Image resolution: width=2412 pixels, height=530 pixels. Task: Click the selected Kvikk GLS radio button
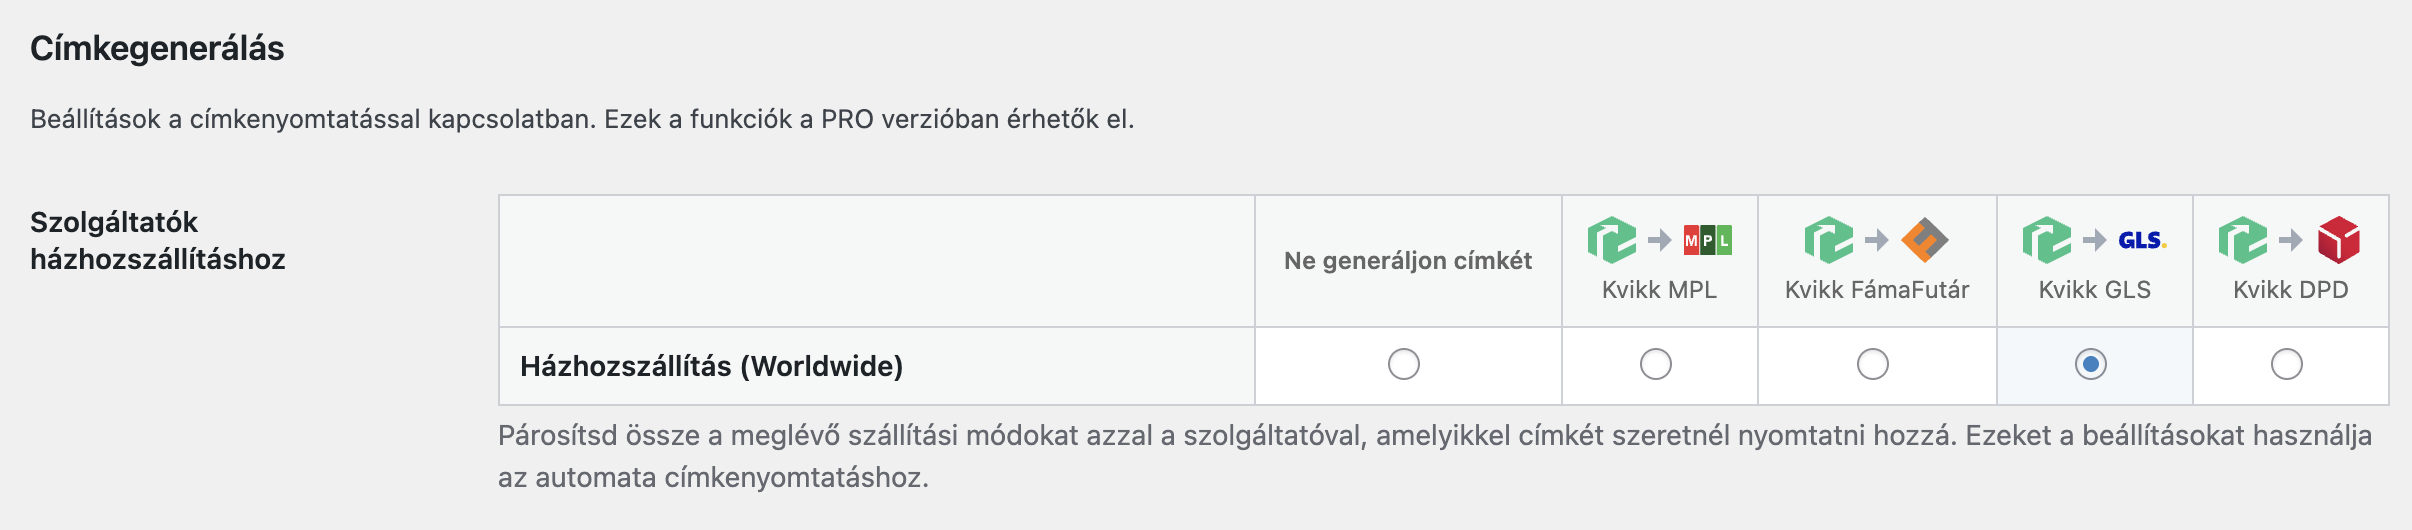click(x=2091, y=364)
